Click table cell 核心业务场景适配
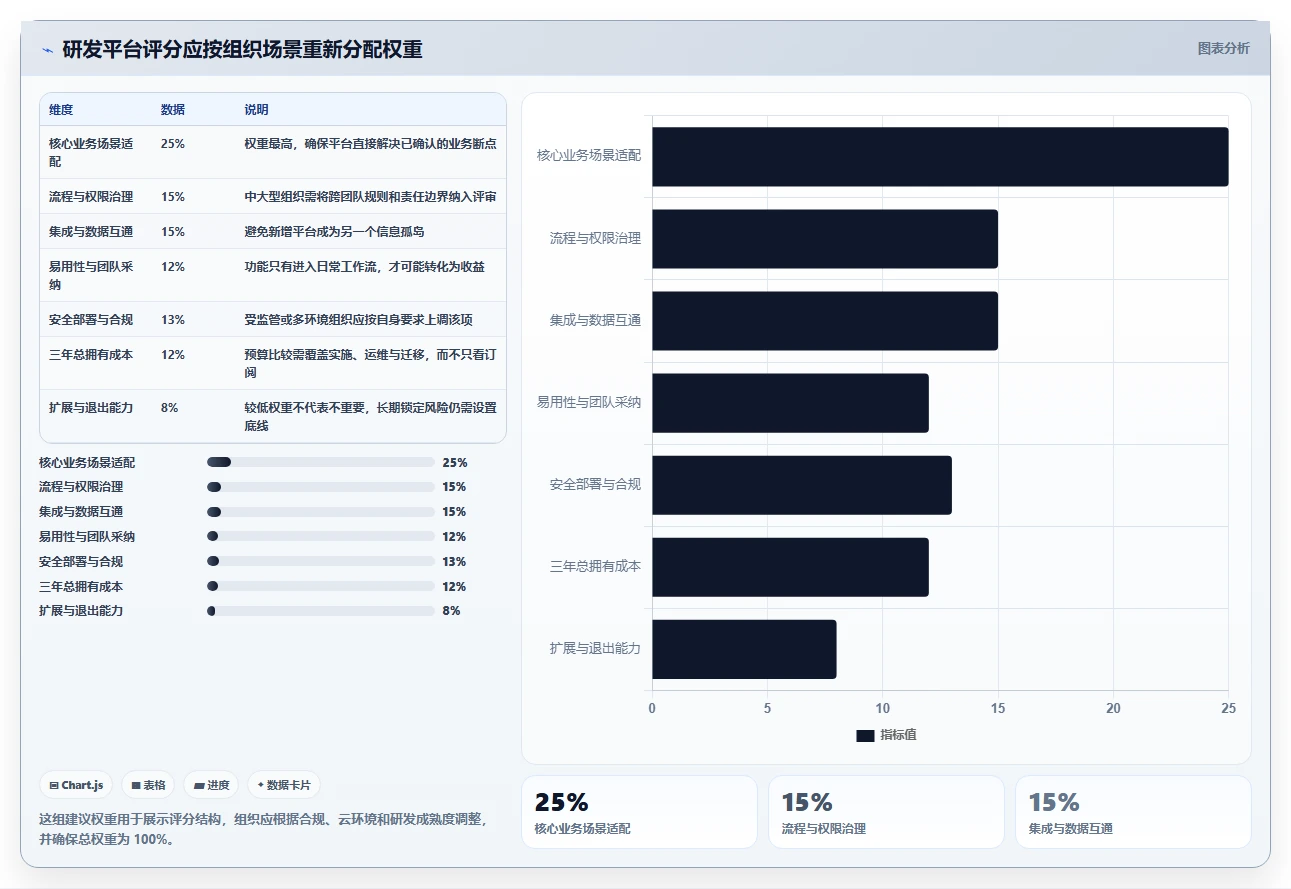Viewport: 1291px width, 889px height. click(91, 152)
